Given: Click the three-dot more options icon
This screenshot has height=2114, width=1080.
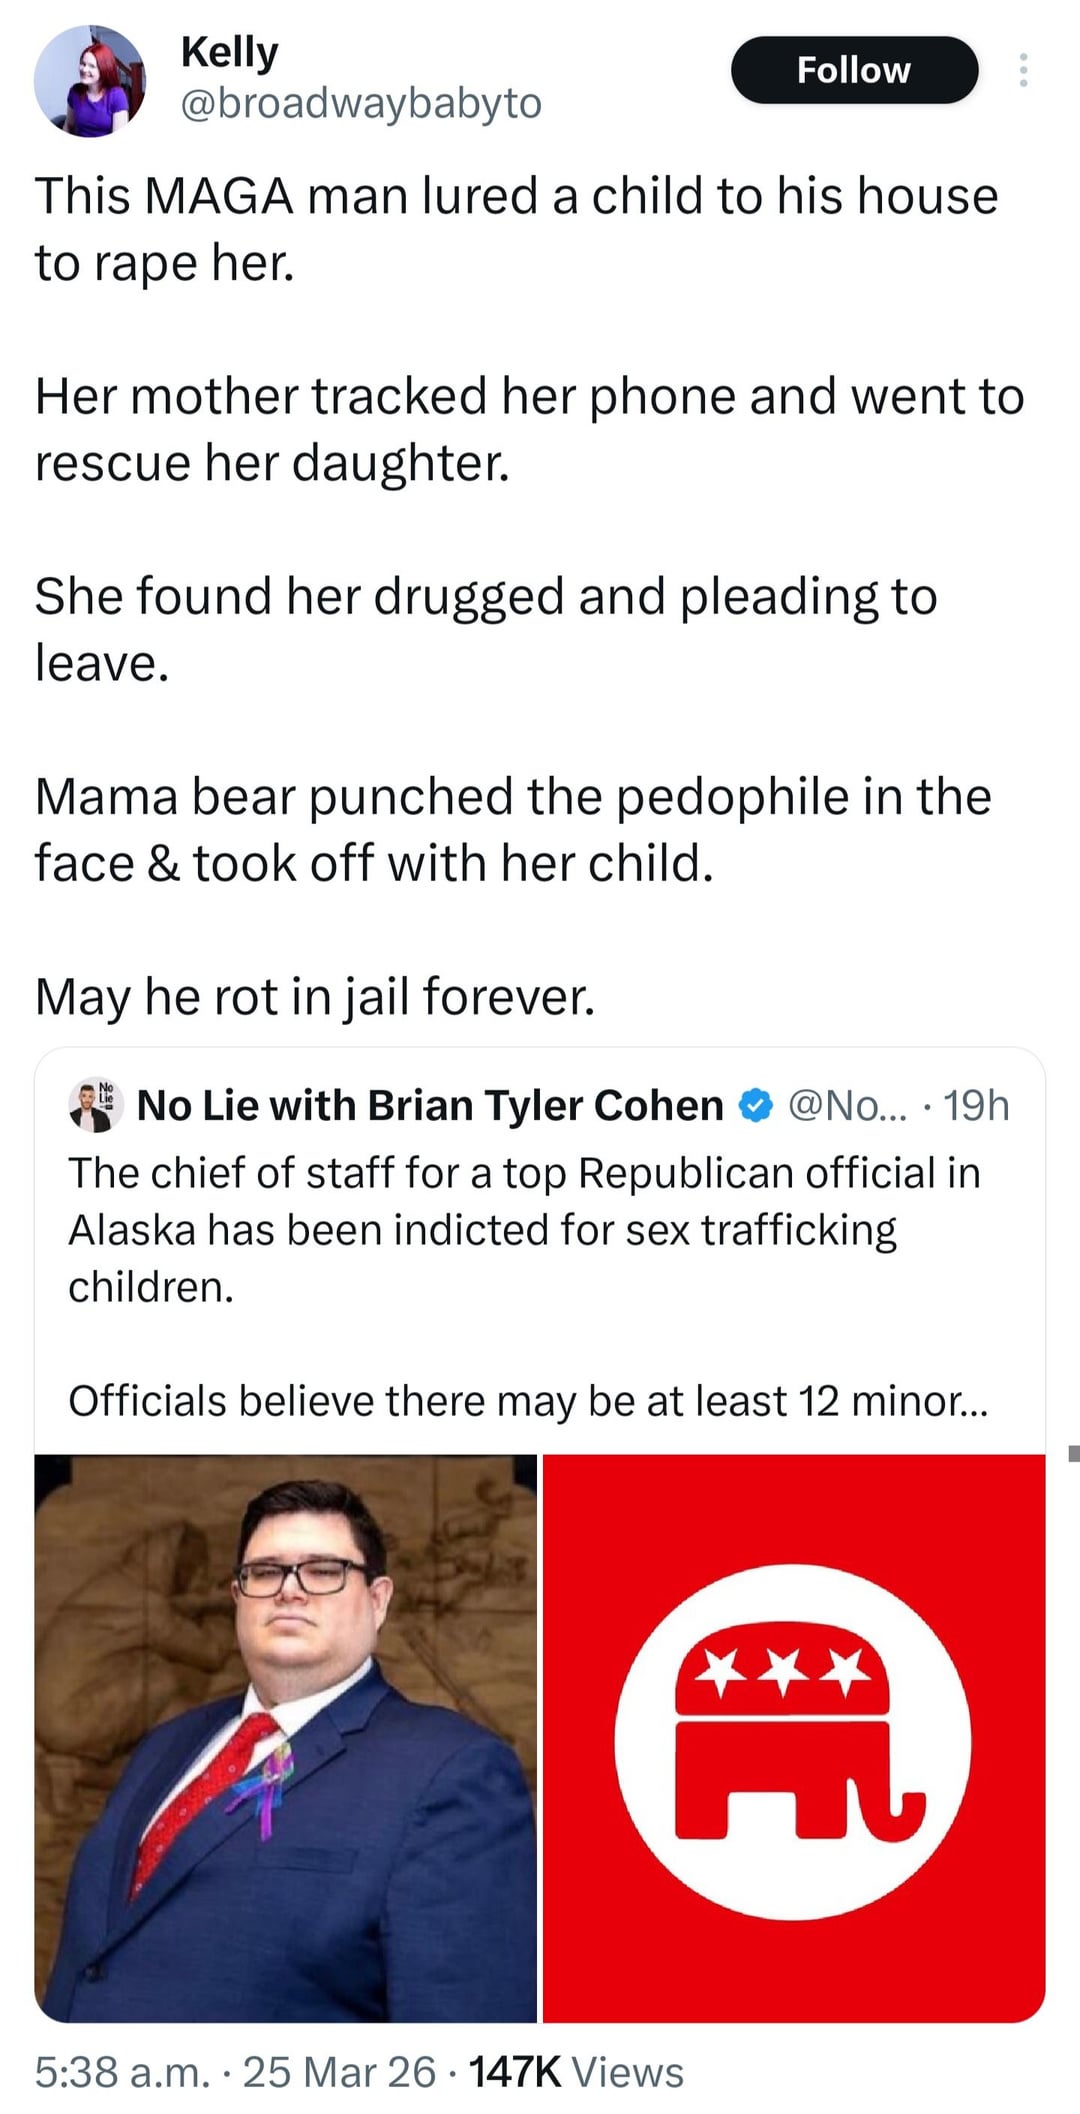Looking at the screenshot, I should [x=1022, y=70].
